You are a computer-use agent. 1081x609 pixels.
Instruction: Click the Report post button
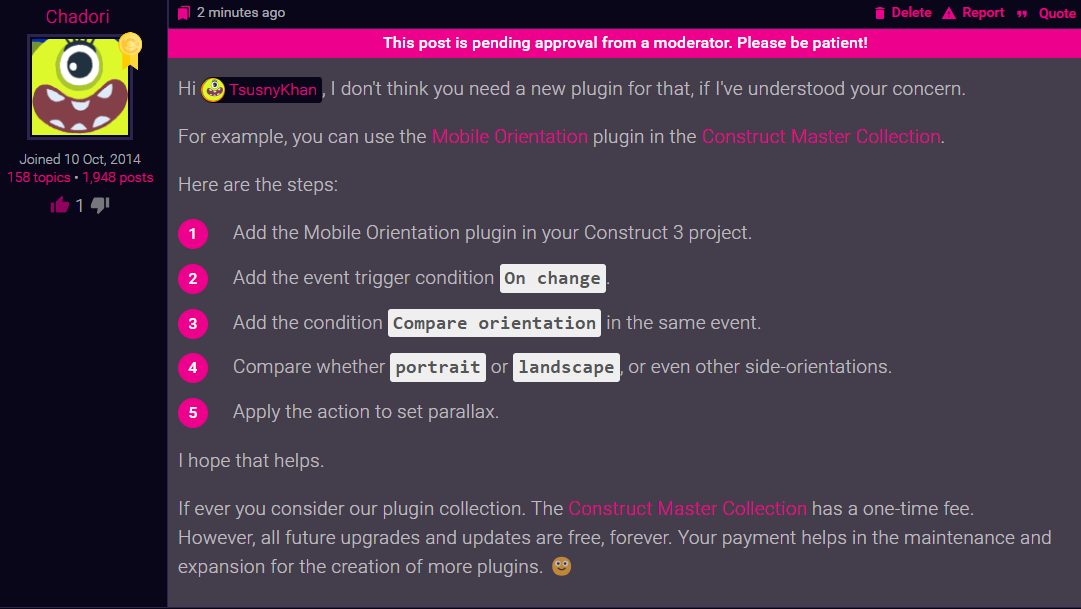pyautogui.click(x=973, y=13)
